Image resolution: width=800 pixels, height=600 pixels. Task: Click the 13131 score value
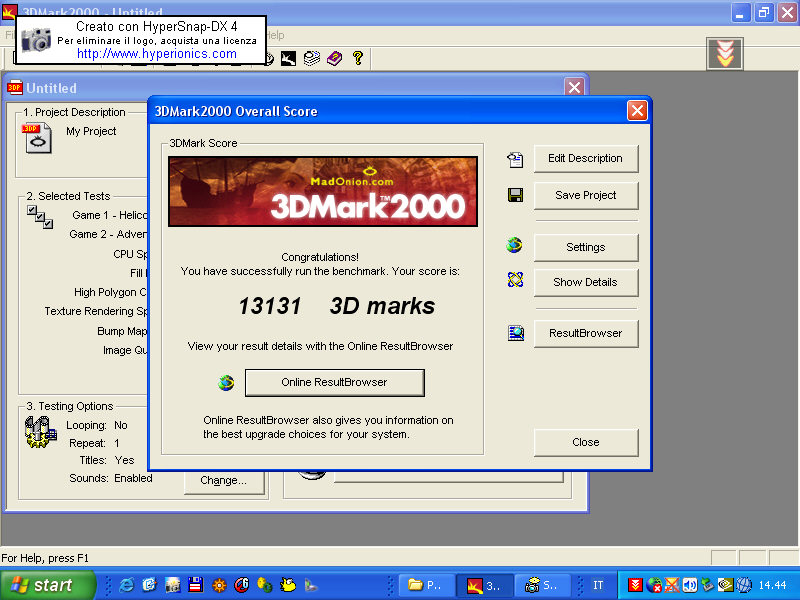coord(270,306)
